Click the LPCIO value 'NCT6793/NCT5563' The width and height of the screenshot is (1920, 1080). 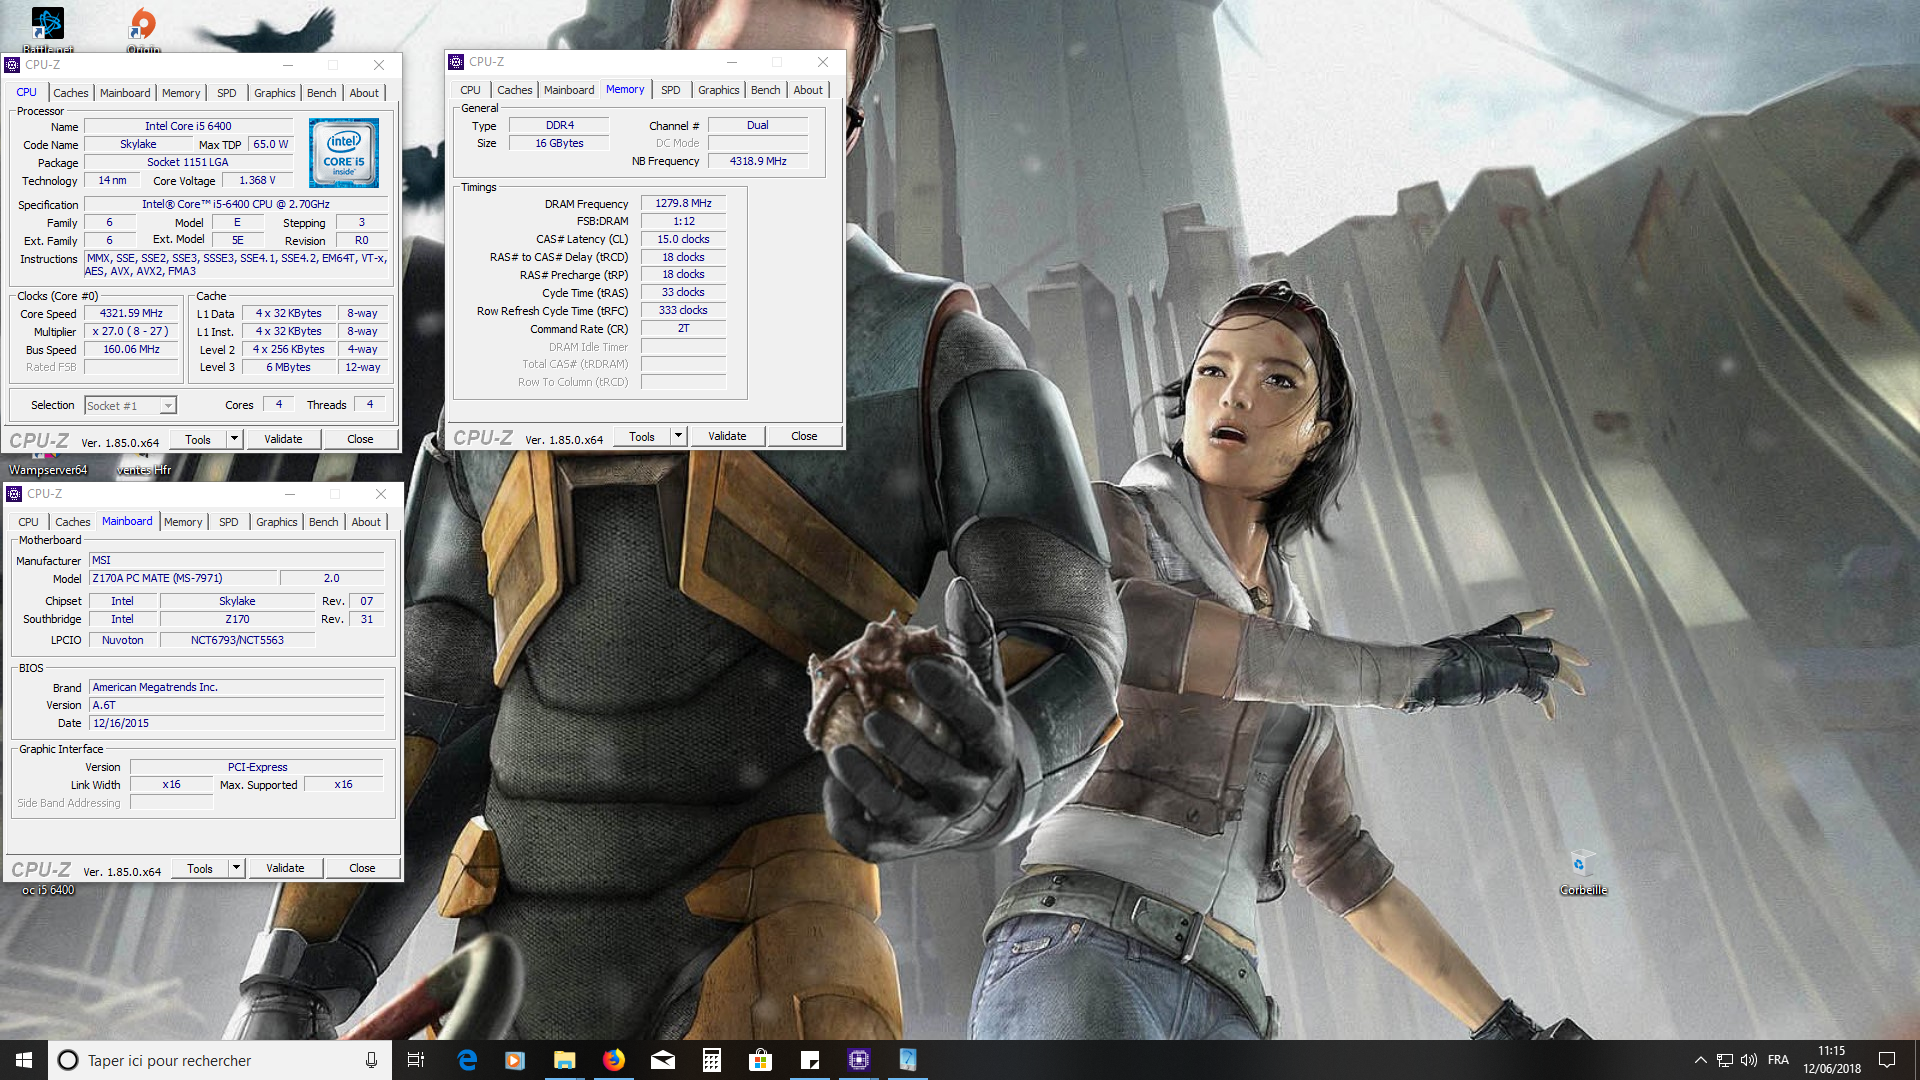(x=237, y=640)
